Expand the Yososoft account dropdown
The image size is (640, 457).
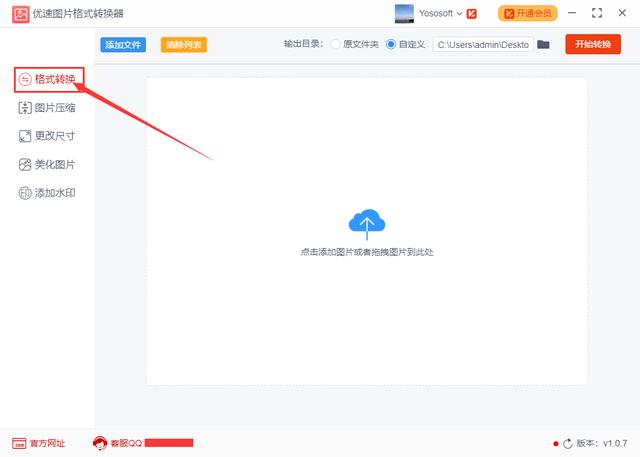coord(460,14)
